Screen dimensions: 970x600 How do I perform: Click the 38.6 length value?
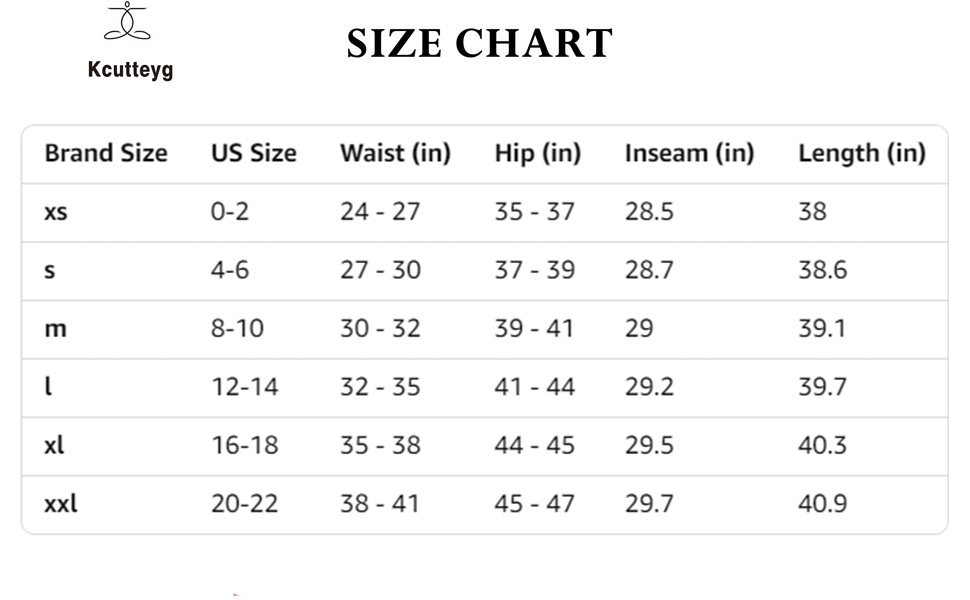[x=822, y=270]
